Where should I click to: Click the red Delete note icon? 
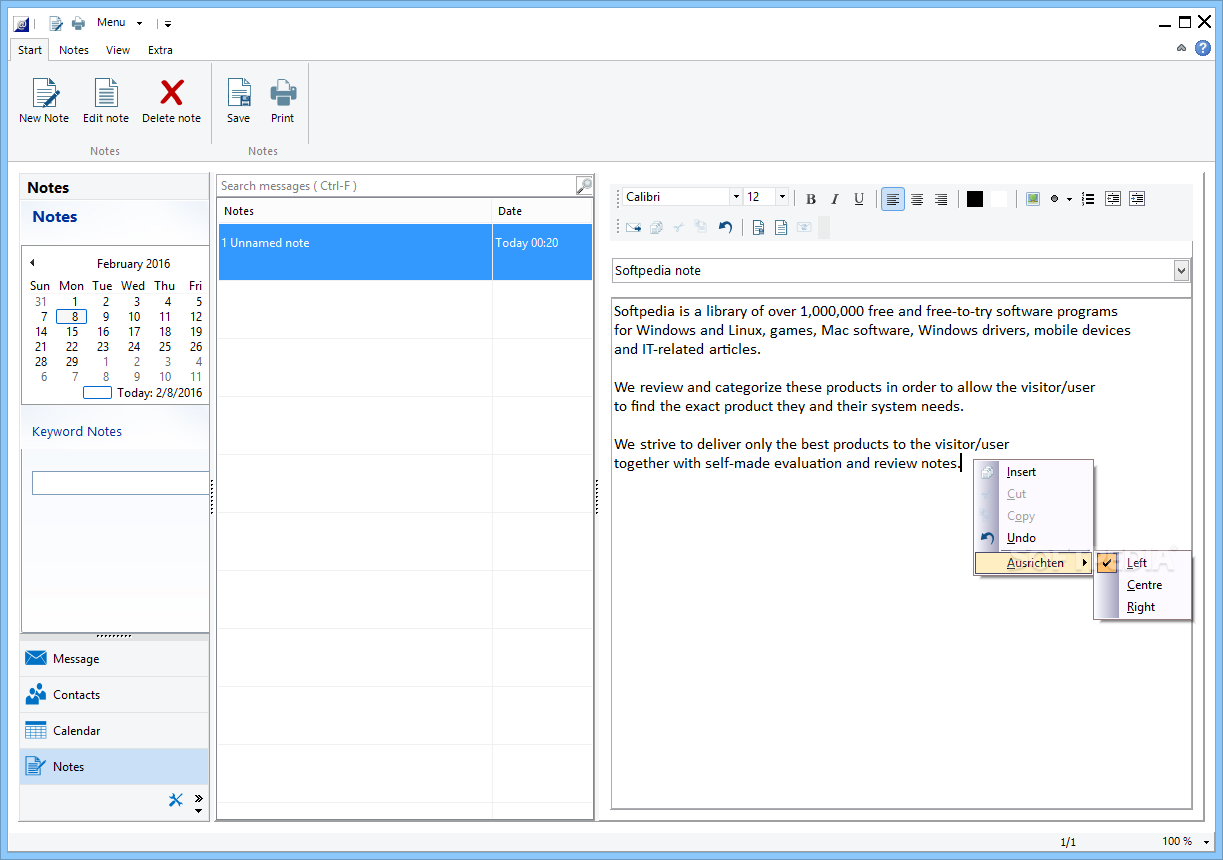tap(171, 93)
